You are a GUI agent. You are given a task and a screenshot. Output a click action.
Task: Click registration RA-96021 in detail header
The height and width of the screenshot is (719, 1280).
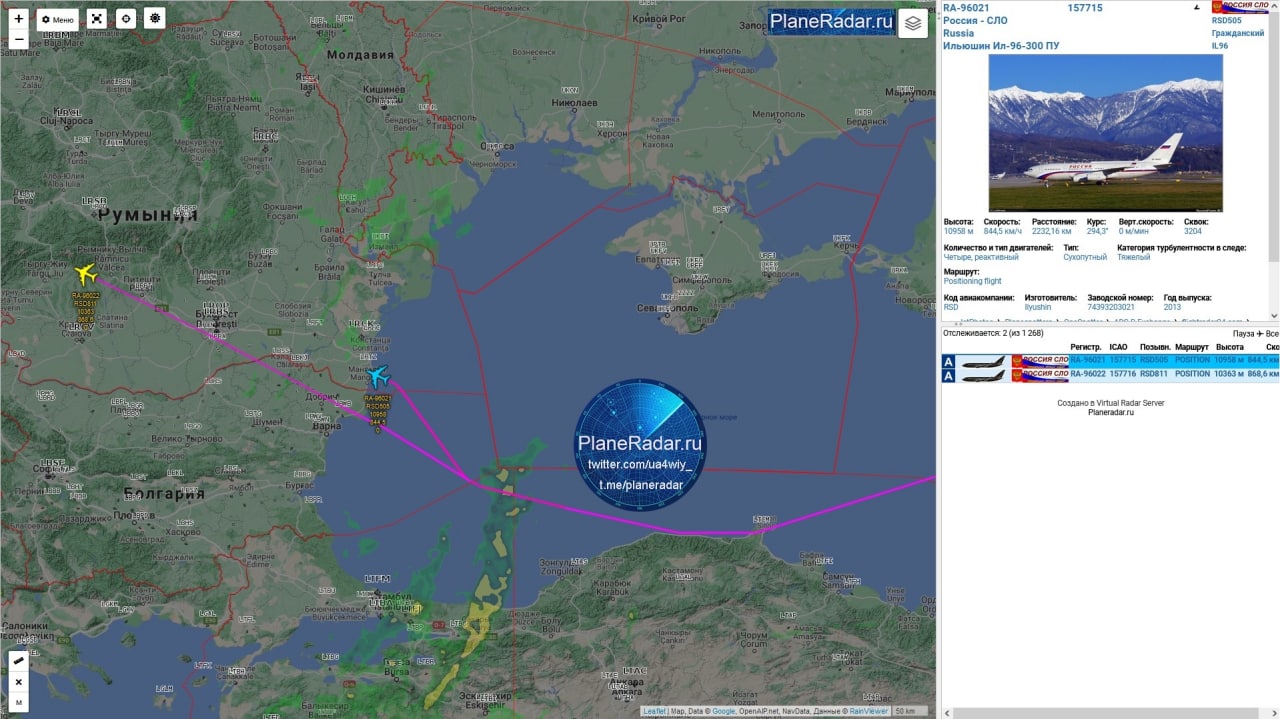click(966, 8)
